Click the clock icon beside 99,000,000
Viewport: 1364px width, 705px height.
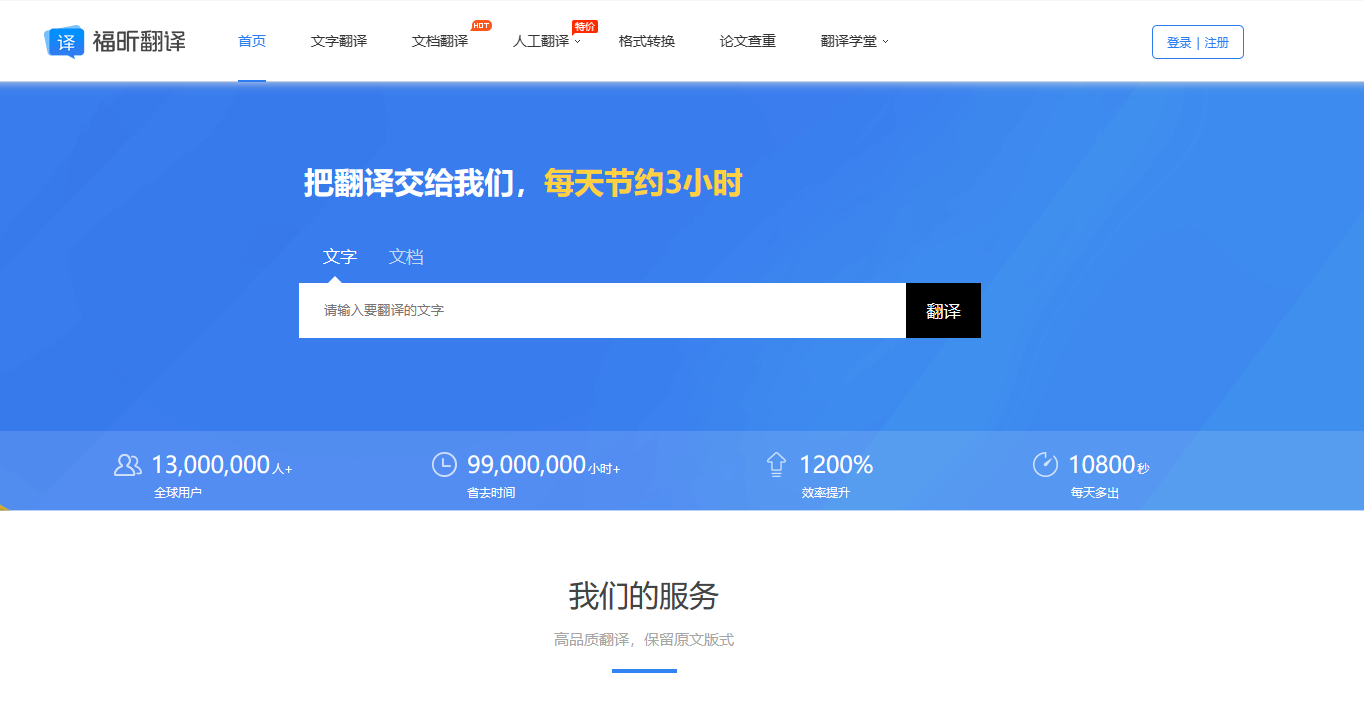(444, 464)
